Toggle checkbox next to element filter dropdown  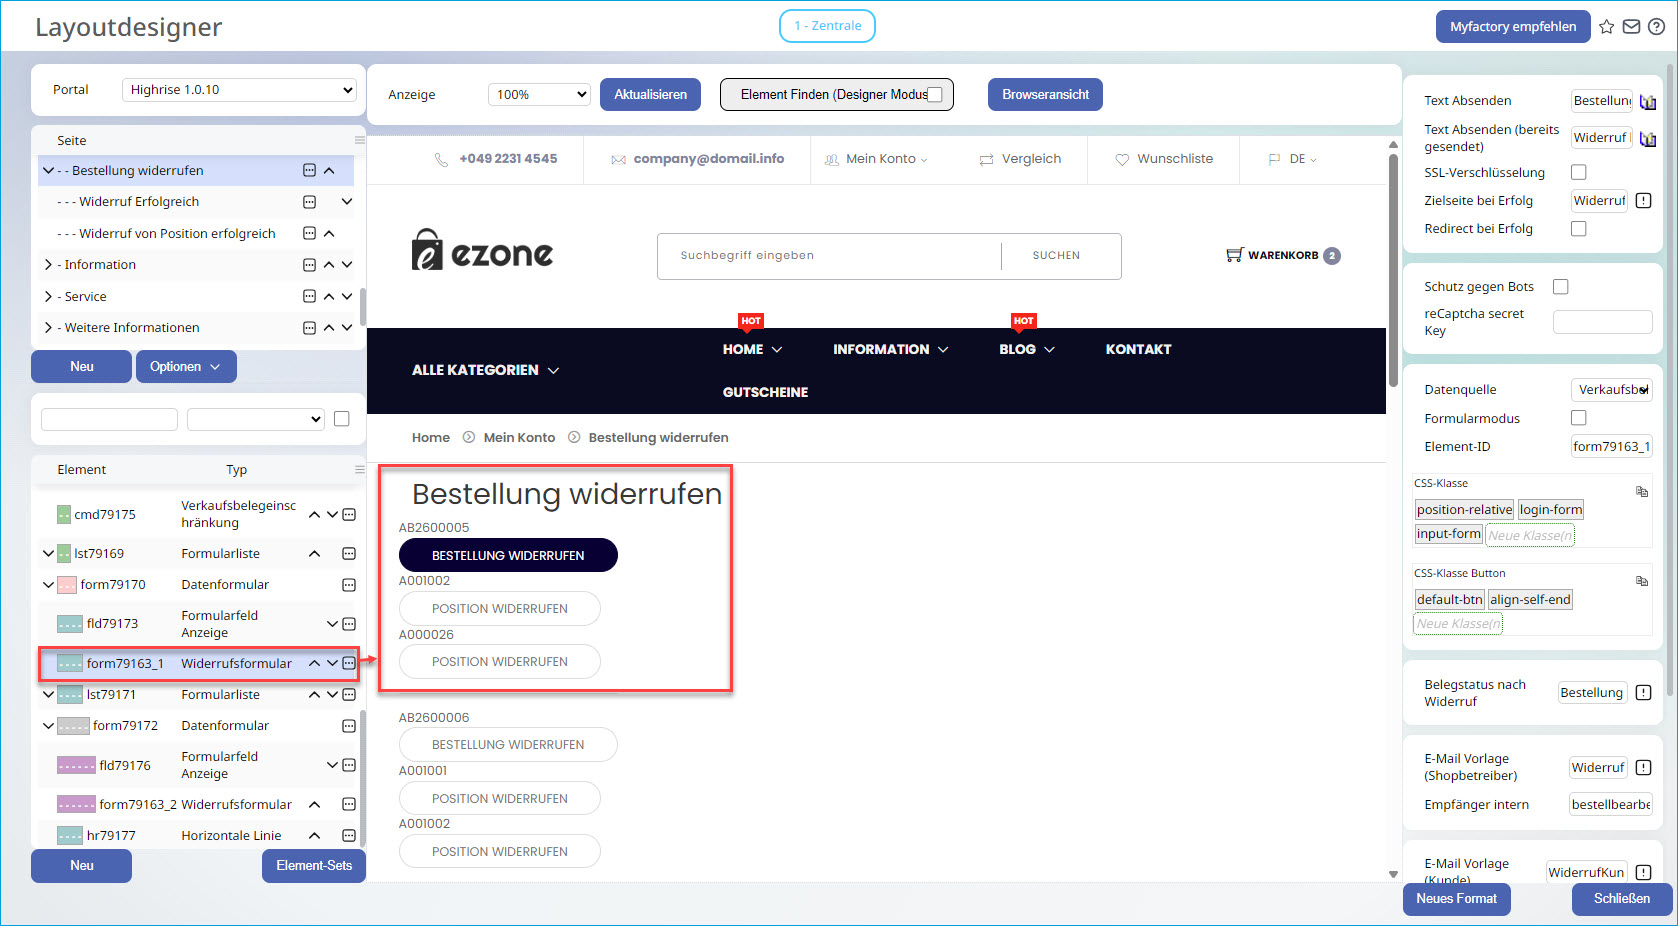(342, 419)
